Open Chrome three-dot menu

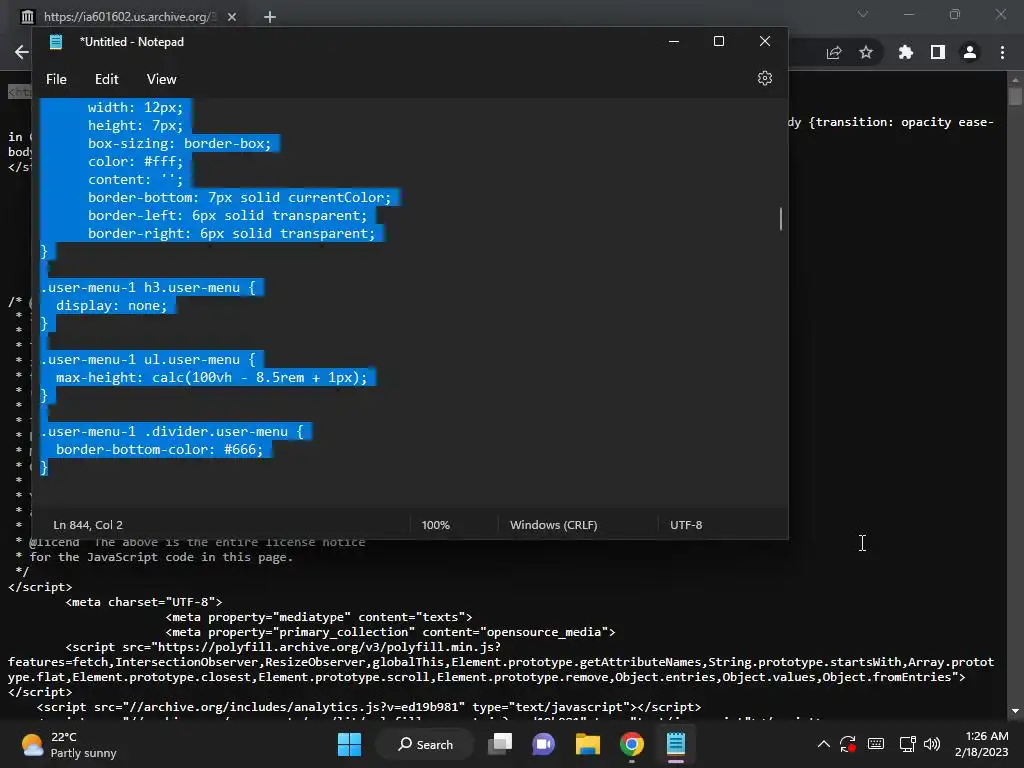click(1002, 52)
